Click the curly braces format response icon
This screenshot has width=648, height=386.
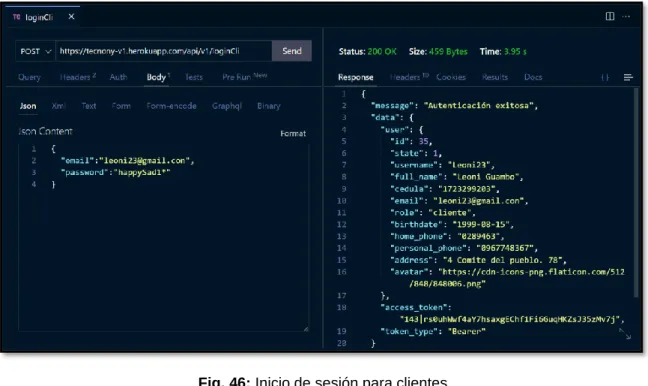[x=605, y=77]
